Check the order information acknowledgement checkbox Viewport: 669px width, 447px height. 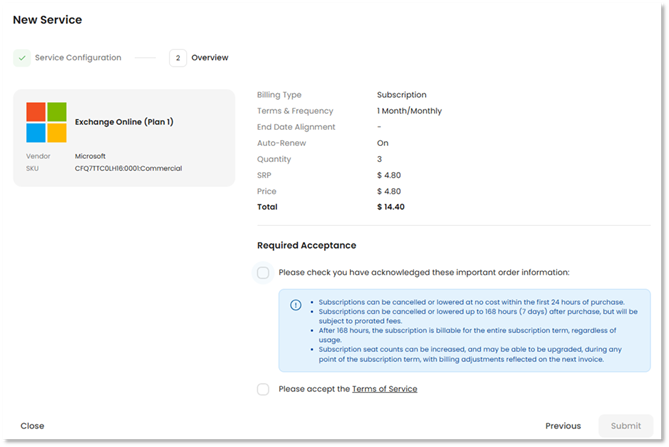point(263,273)
